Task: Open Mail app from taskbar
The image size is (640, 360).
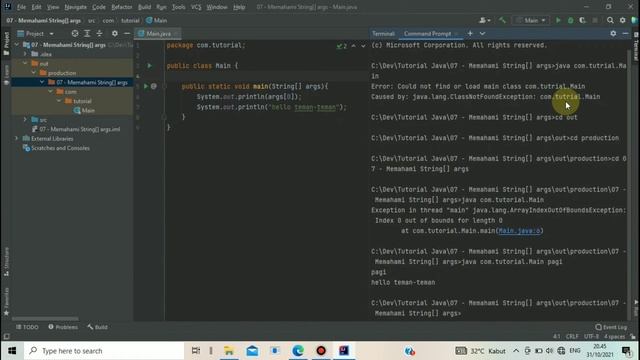Action: tap(252, 351)
